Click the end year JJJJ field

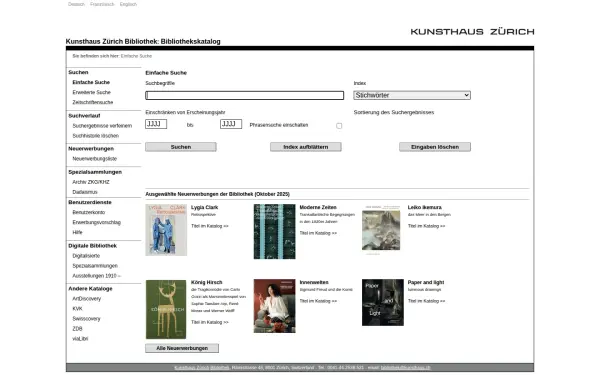[x=231, y=124]
